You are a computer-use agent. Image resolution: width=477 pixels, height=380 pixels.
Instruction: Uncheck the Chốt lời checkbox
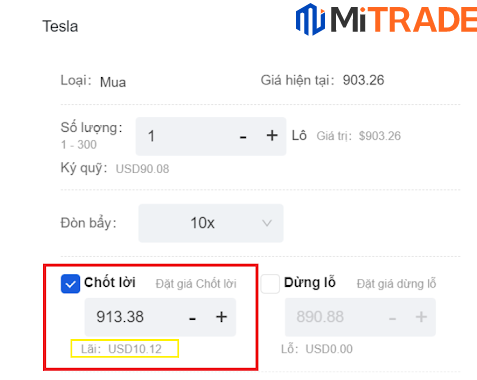coord(70,284)
